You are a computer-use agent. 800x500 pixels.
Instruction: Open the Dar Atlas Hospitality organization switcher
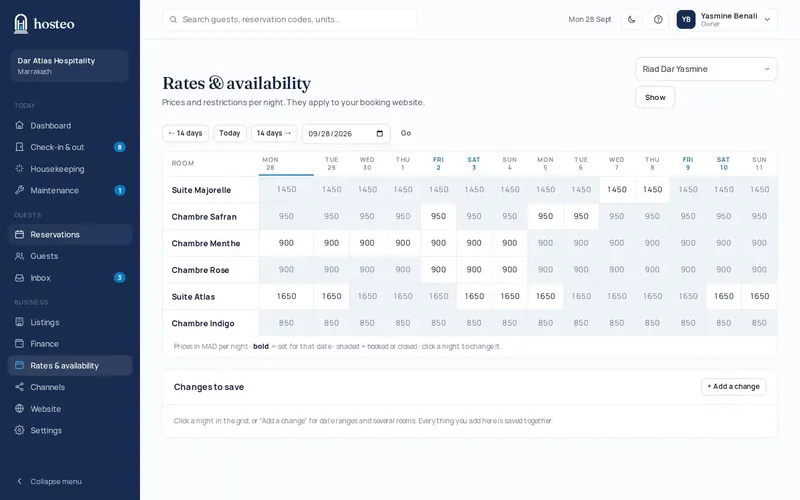(x=70, y=66)
